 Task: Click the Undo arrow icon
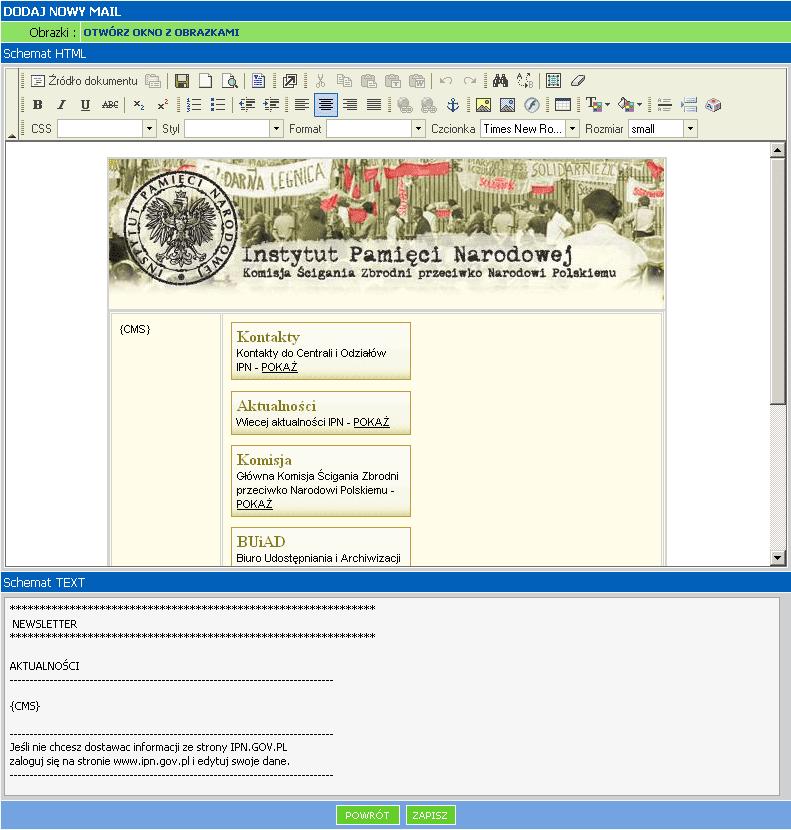click(x=446, y=81)
